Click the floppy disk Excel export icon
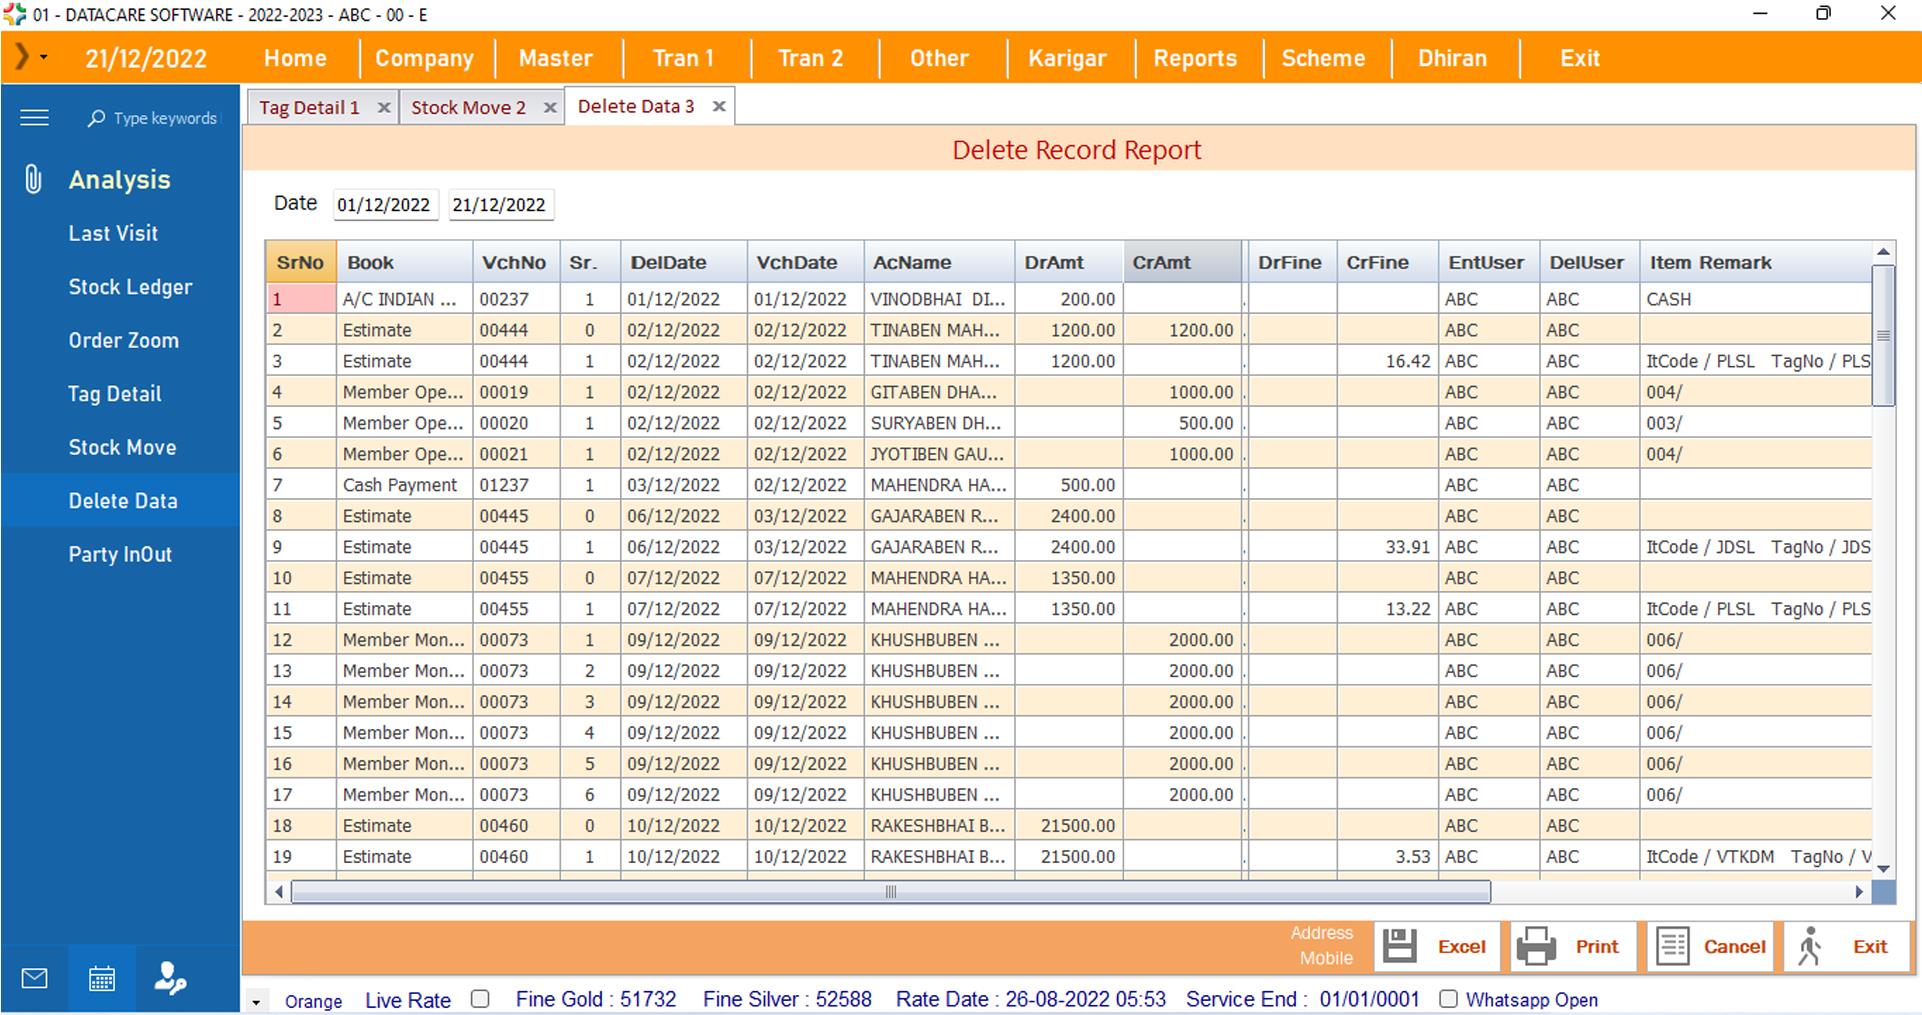The height and width of the screenshot is (1015, 1922). pos(1400,946)
